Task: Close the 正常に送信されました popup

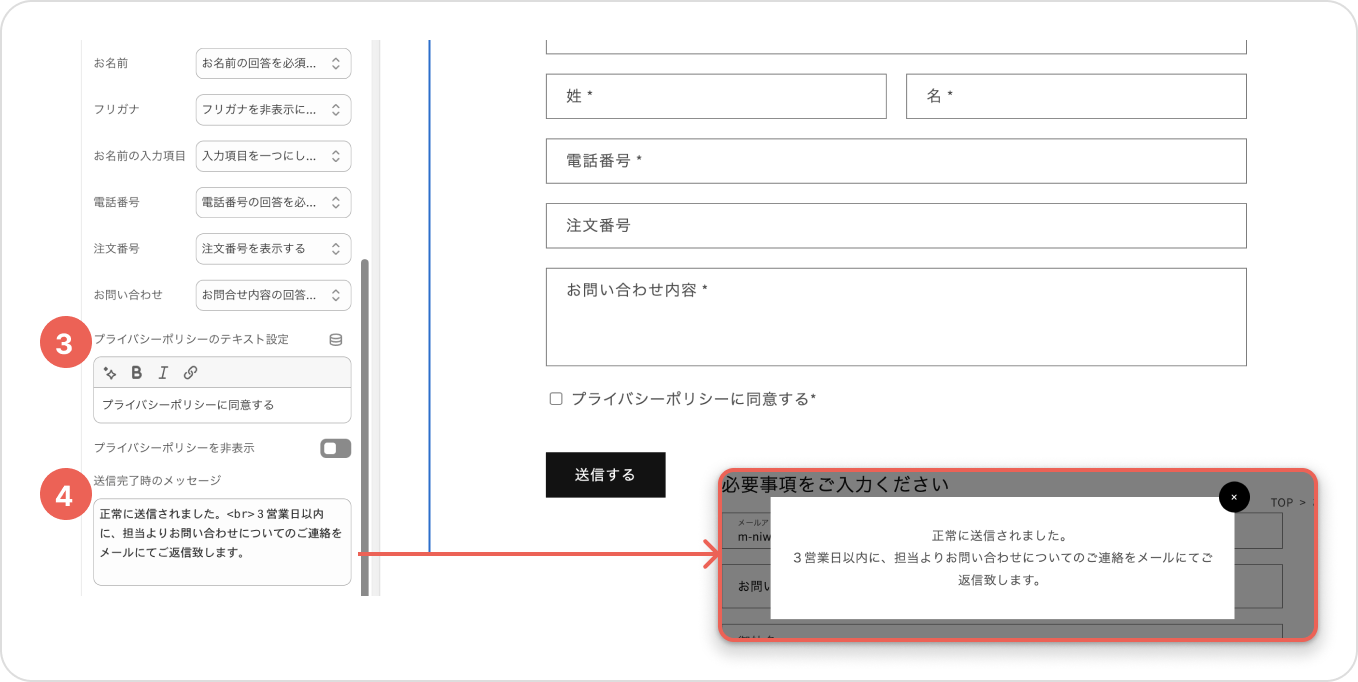Action: coord(1234,497)
